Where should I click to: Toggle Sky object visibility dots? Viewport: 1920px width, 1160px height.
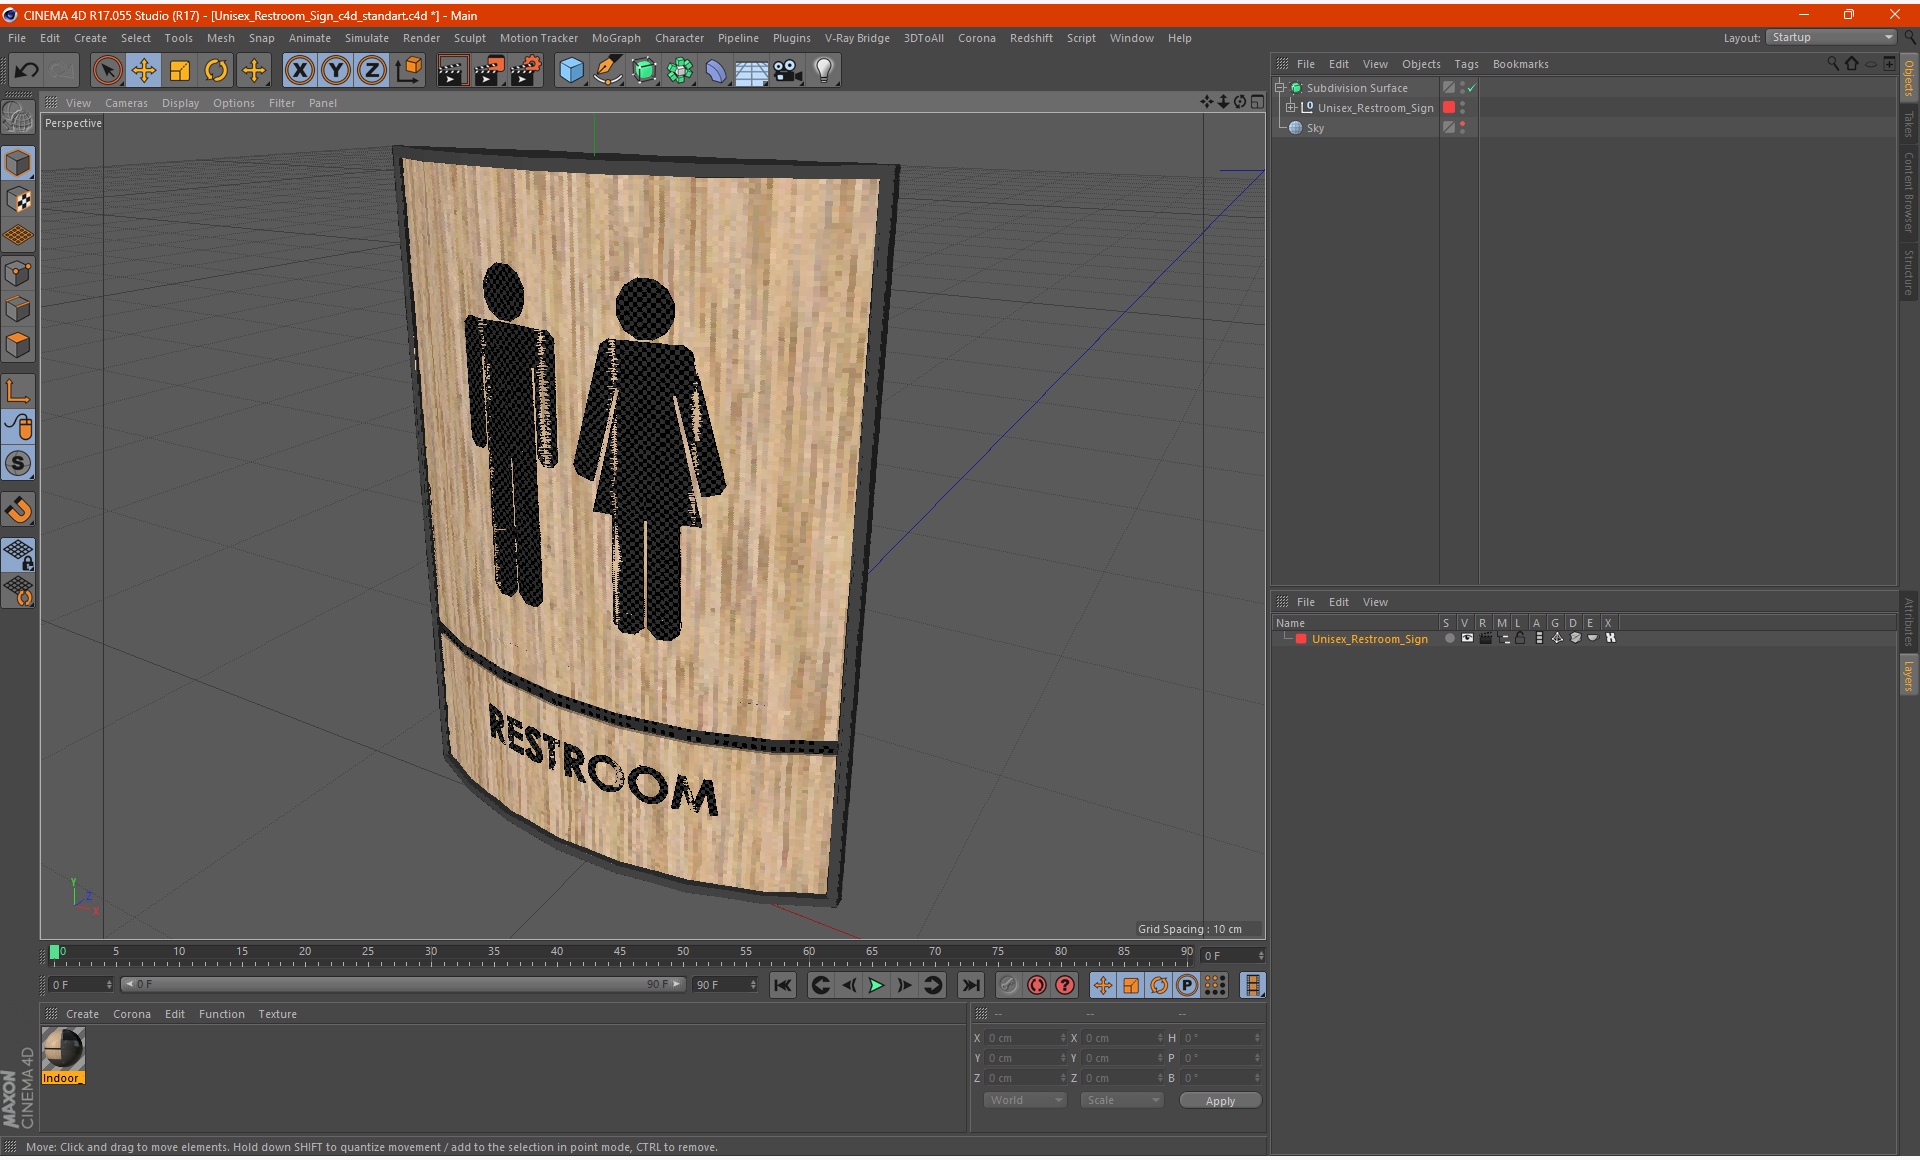pyautogui.click(x=1462, y=127)
